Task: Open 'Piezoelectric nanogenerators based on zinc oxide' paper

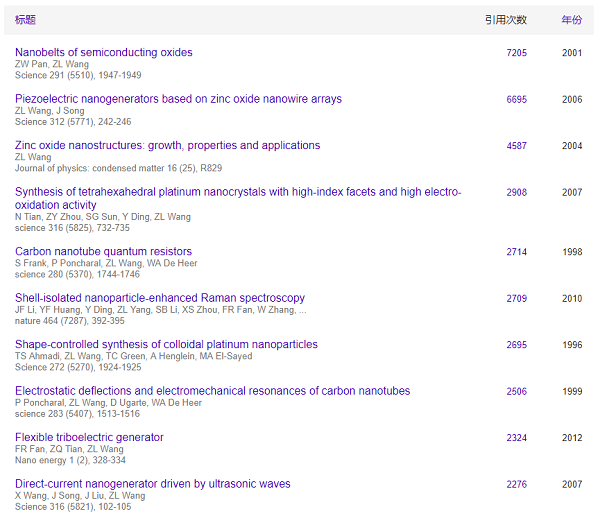Action: [178, 99]
